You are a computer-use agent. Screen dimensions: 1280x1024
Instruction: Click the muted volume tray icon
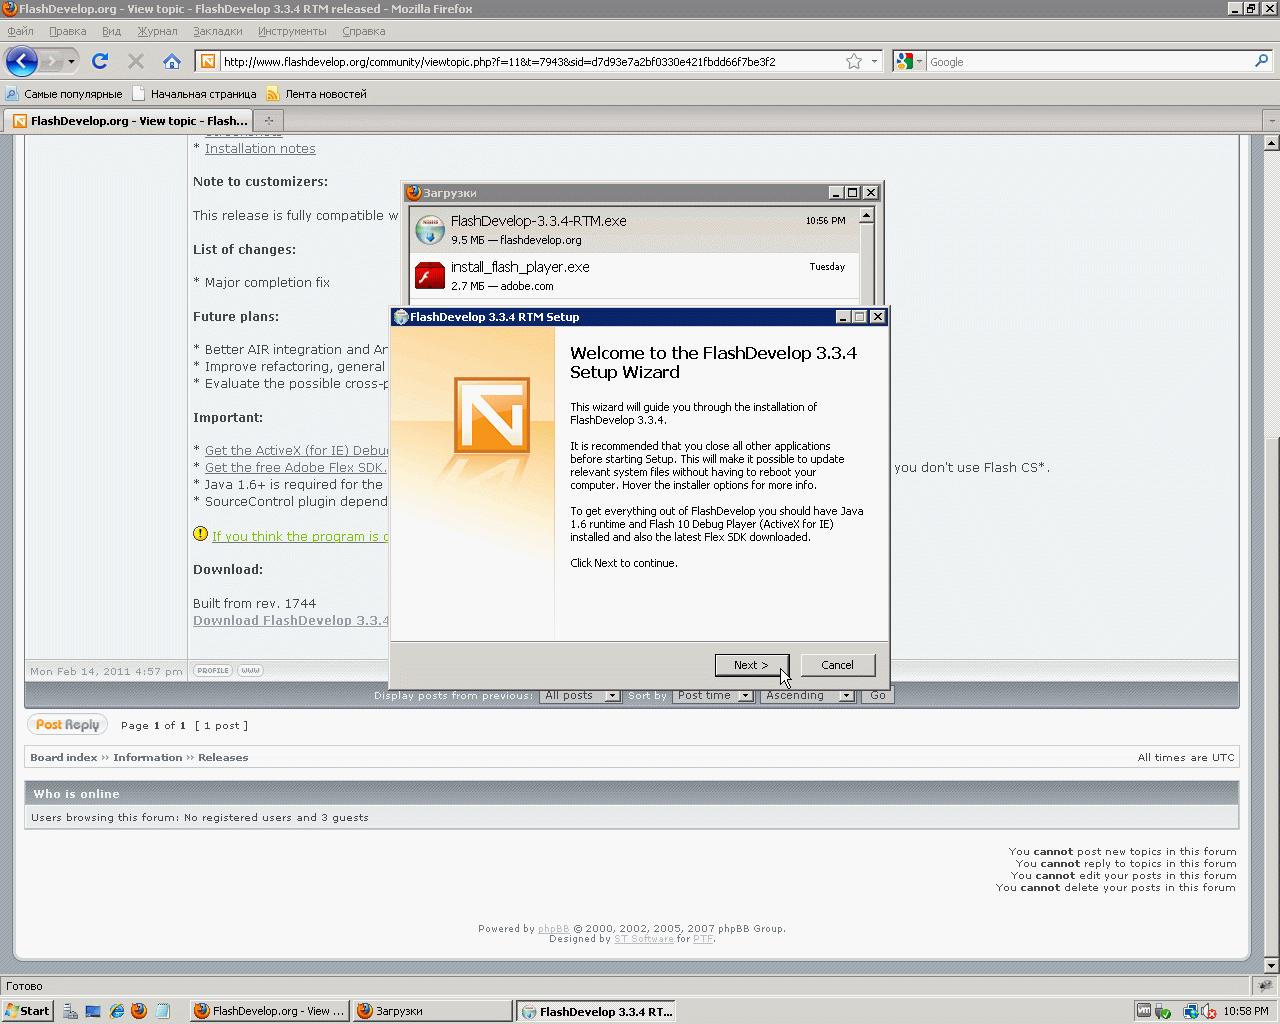click(x=1209, y=1011)
